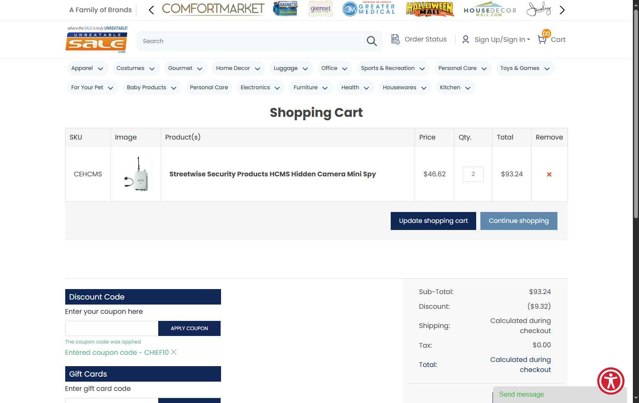Open the Electronics menu
Viewport: 639px width, 403px height.
coord(260,88)
